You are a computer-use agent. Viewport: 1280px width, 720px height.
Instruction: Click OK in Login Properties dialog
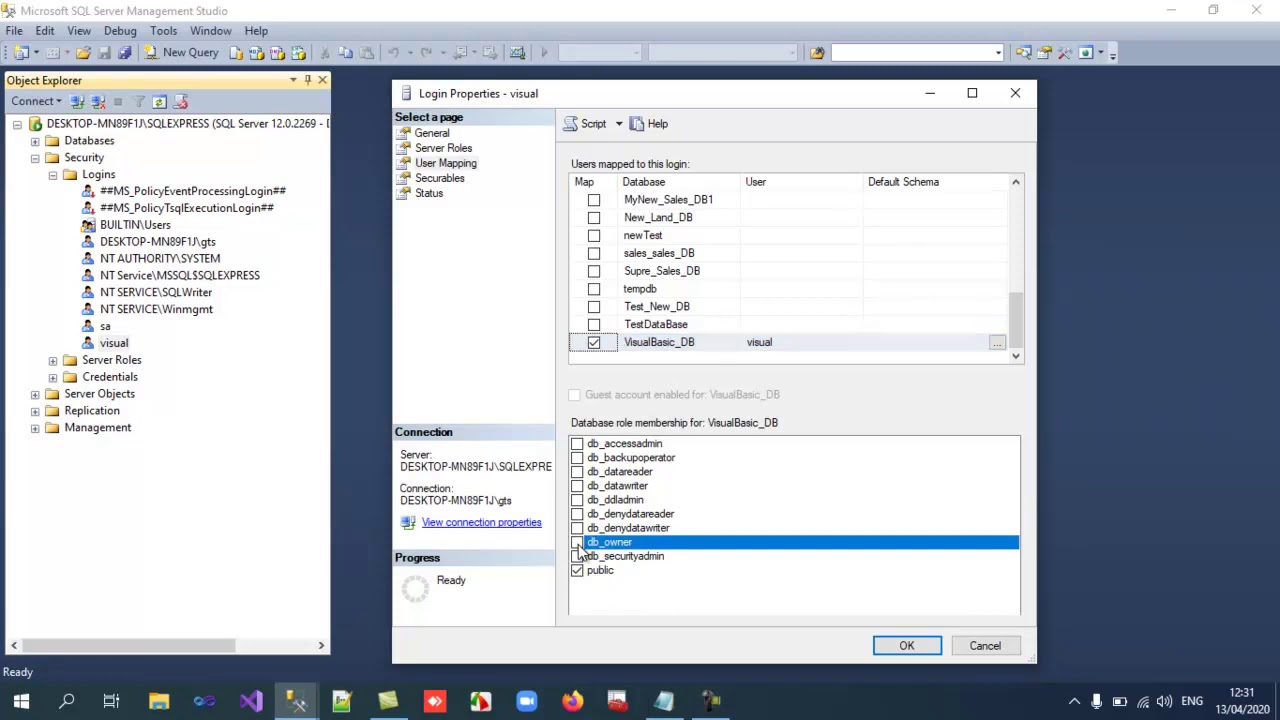click(907, 646)
